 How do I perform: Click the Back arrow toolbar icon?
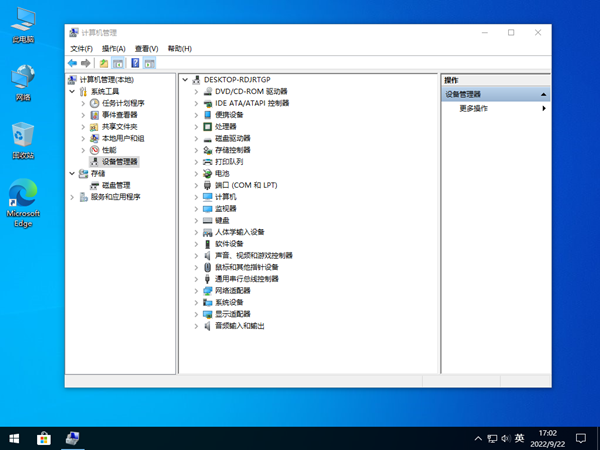[x=72, y=63]
